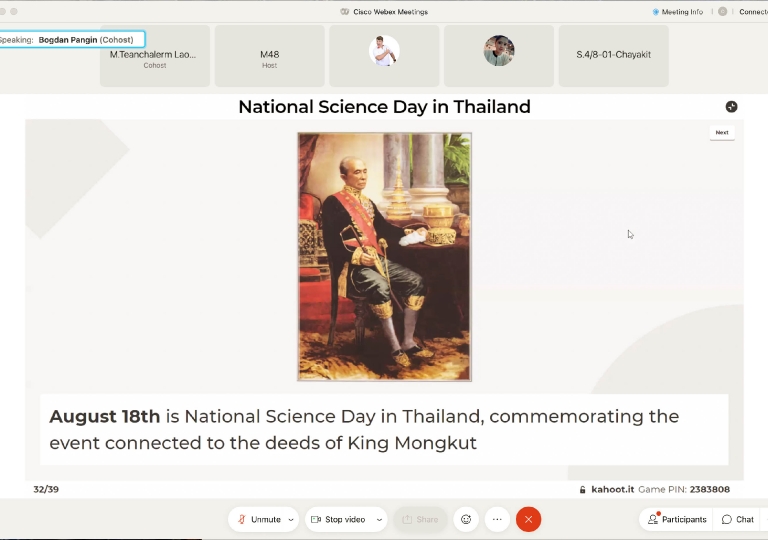Click participant avatar in white shirt
Screen dimensions: 768x540
point(384,50)
